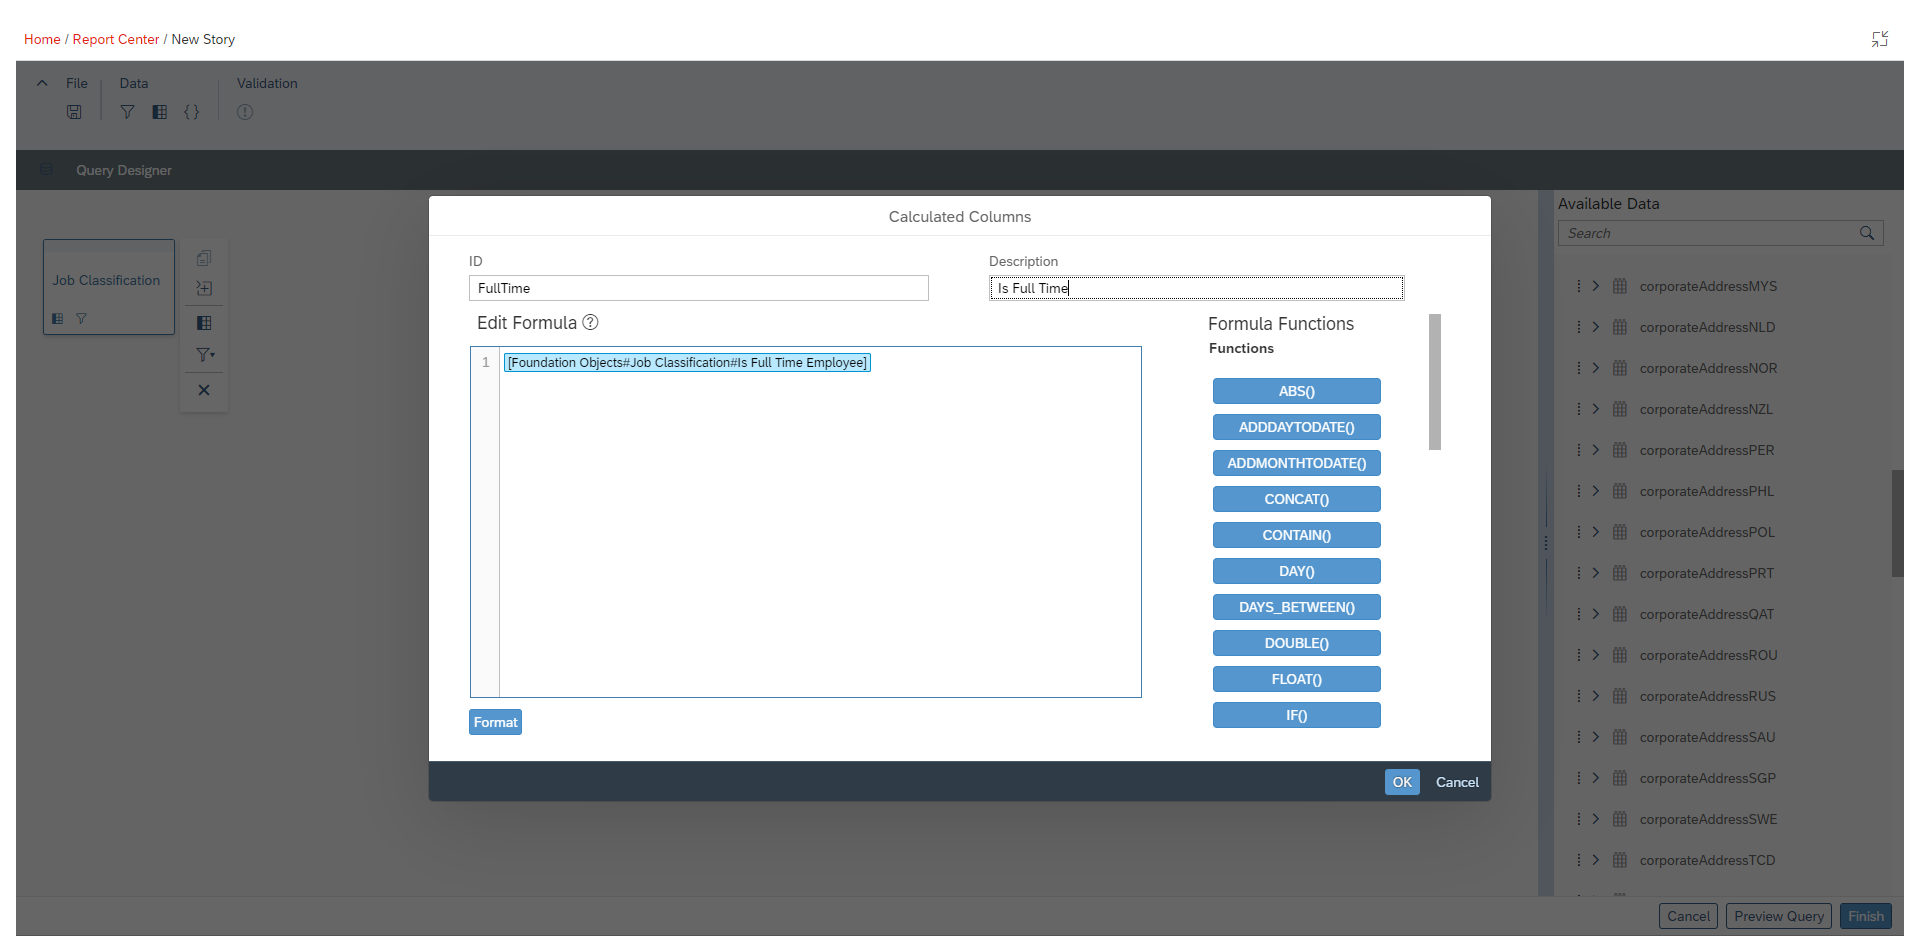Expand corporateAddressNZL
The height and width of the screenshot is (937, 1920).
1596,409
